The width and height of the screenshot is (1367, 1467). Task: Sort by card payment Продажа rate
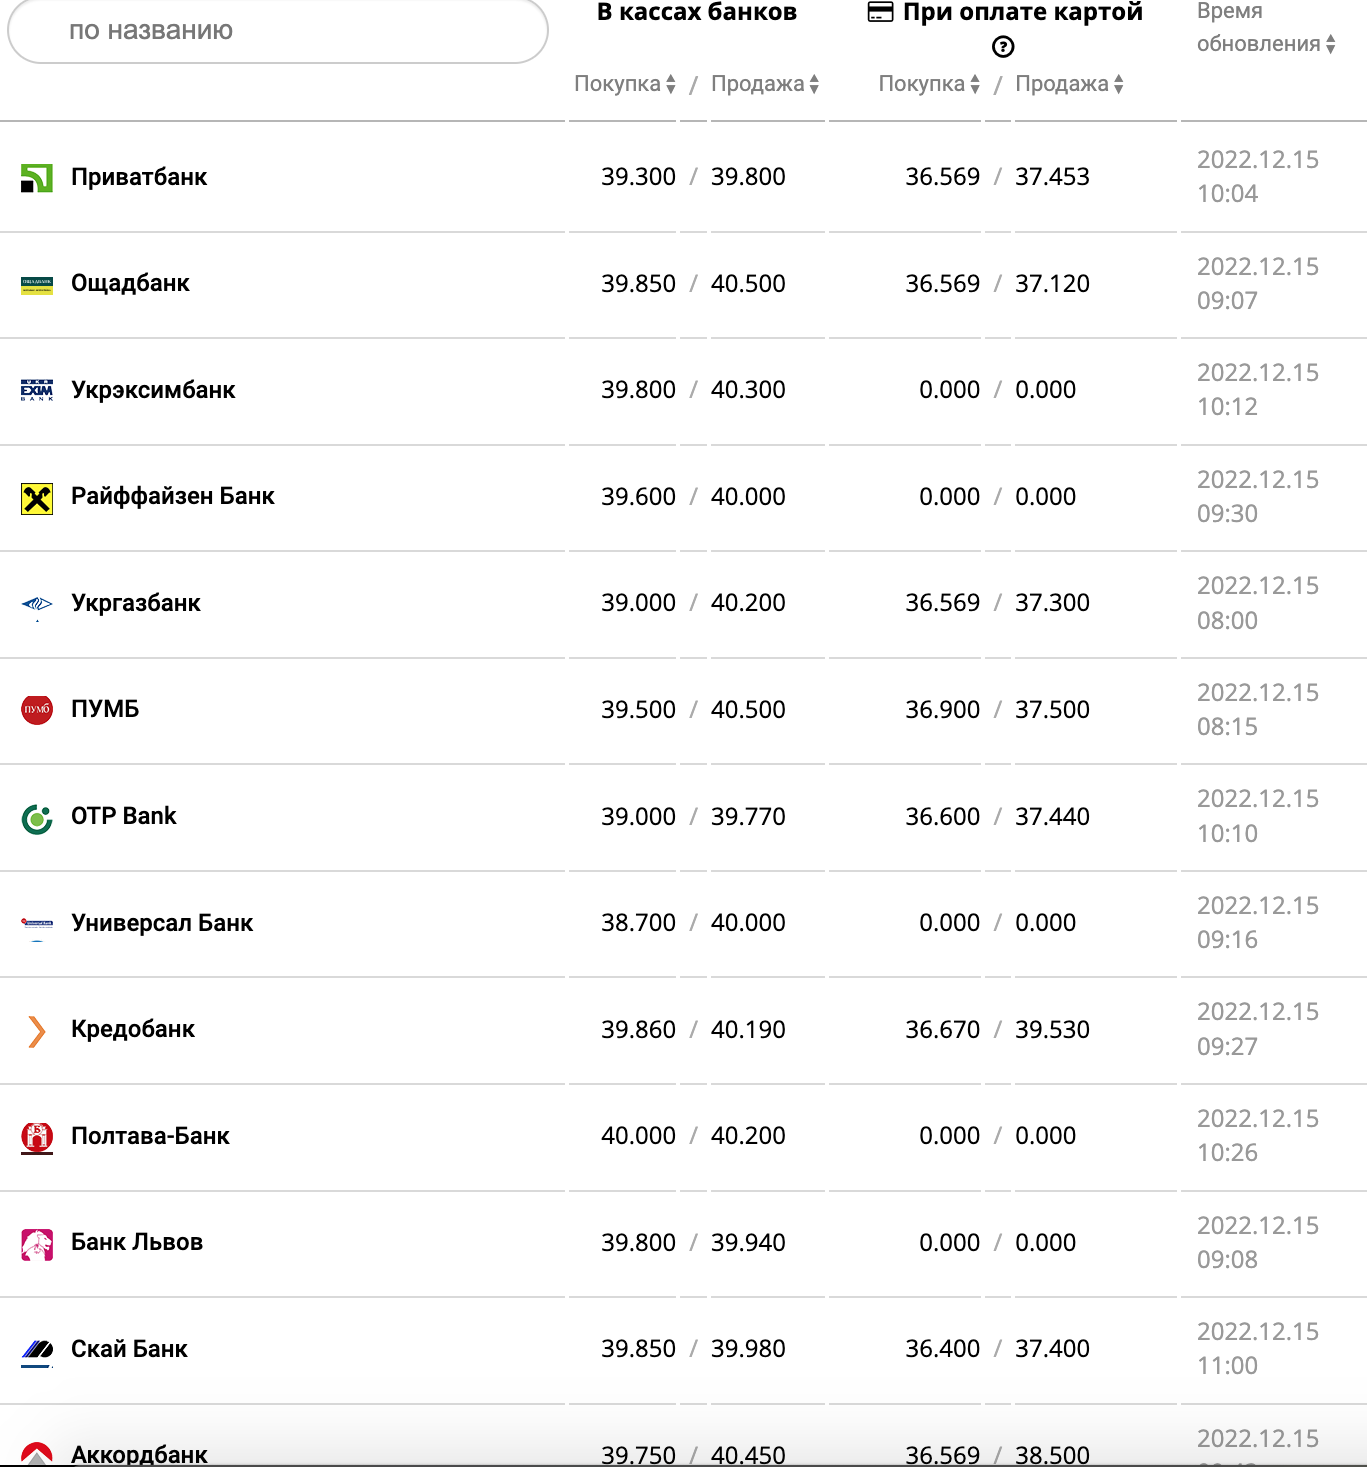coord(1069,84)
